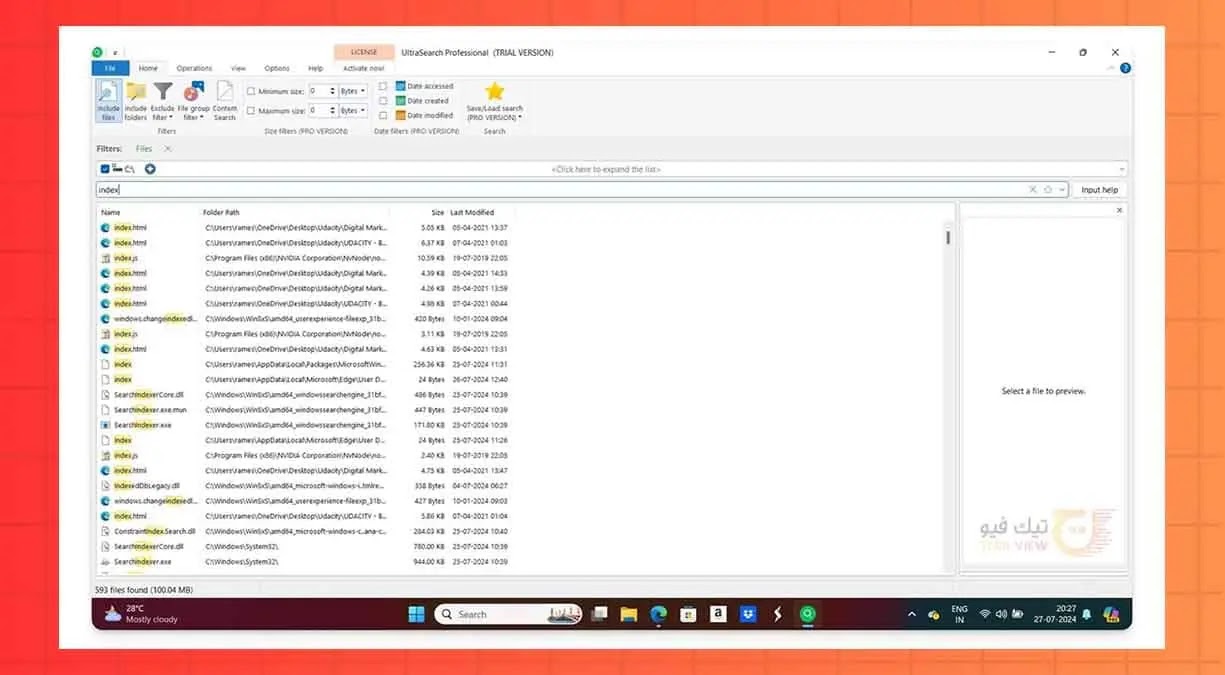The image size is (1225, 675).
Task: Click the Date created calendar icon
Action: [x=400, y=101]
